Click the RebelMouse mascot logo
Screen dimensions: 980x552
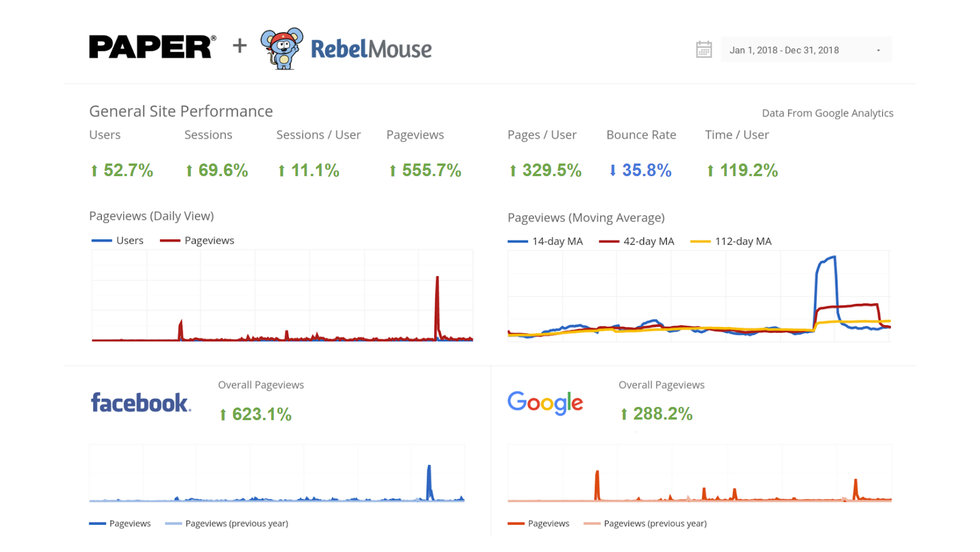coord(281,48)
